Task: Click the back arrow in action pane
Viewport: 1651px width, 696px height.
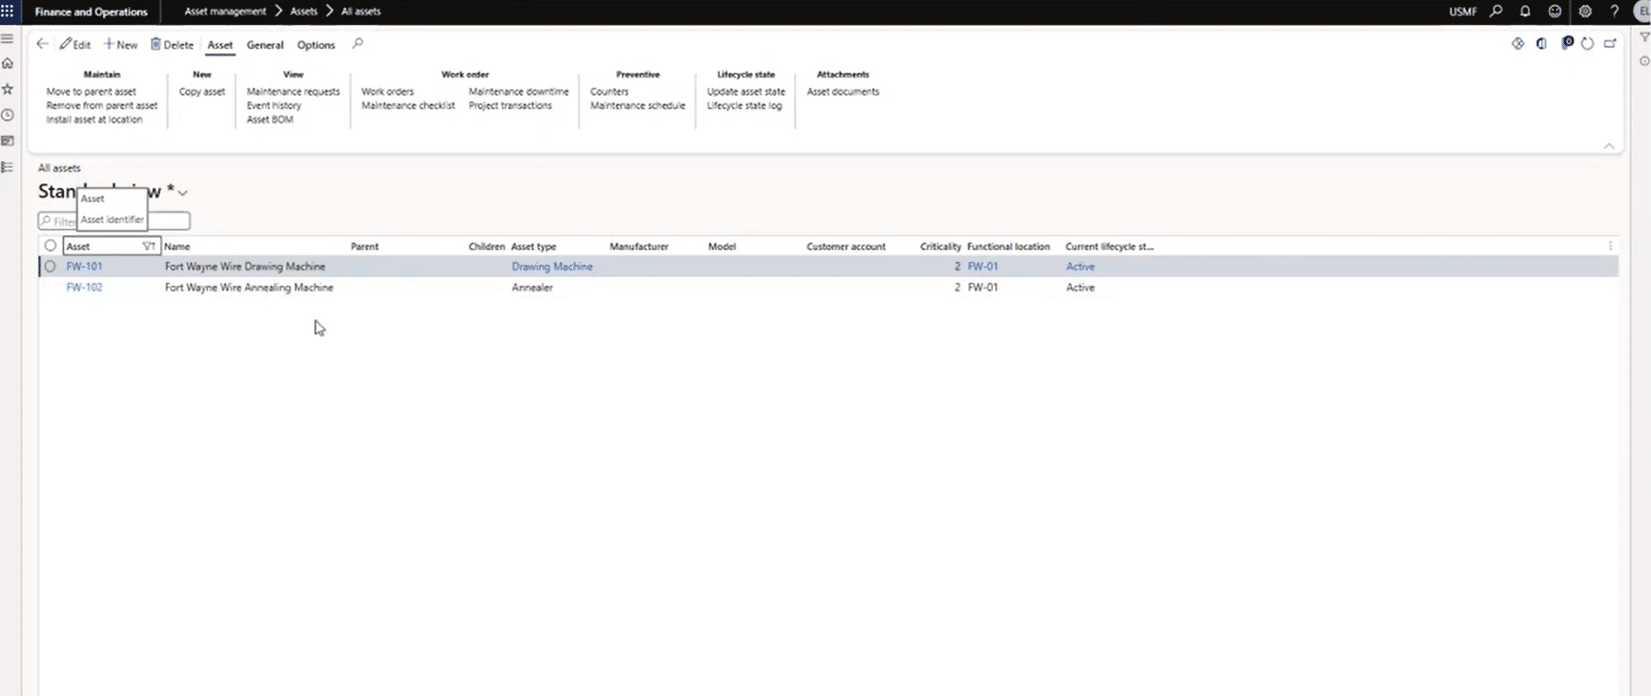Action: [x=42, y=44]
